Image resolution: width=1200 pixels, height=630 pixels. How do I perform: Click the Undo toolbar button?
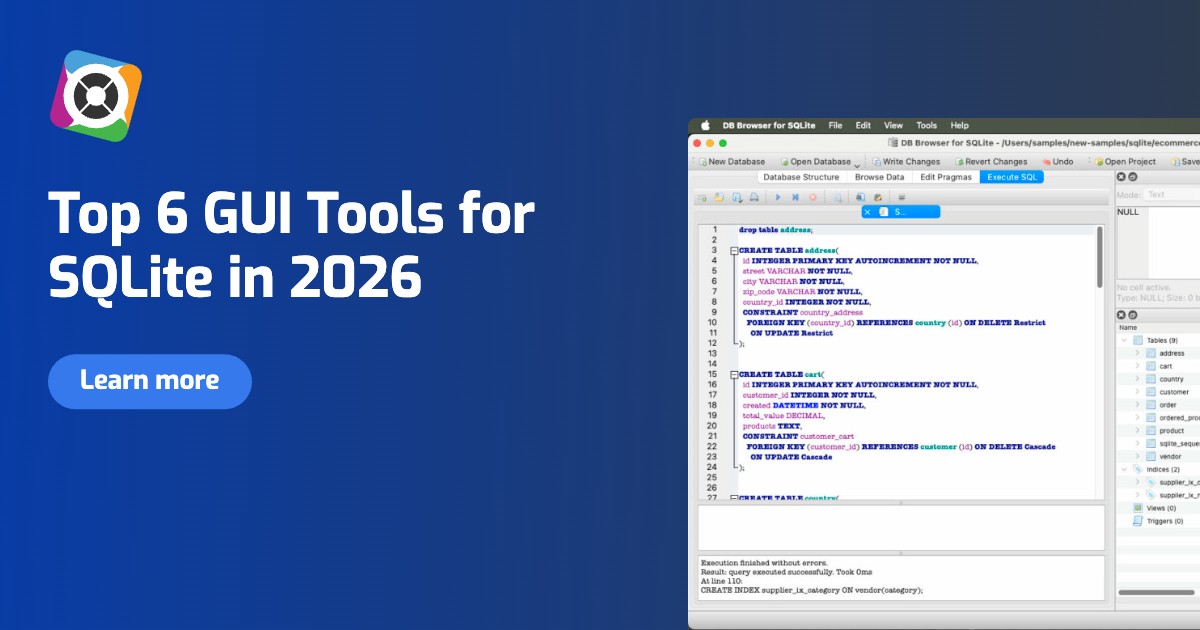[1058, 161]
